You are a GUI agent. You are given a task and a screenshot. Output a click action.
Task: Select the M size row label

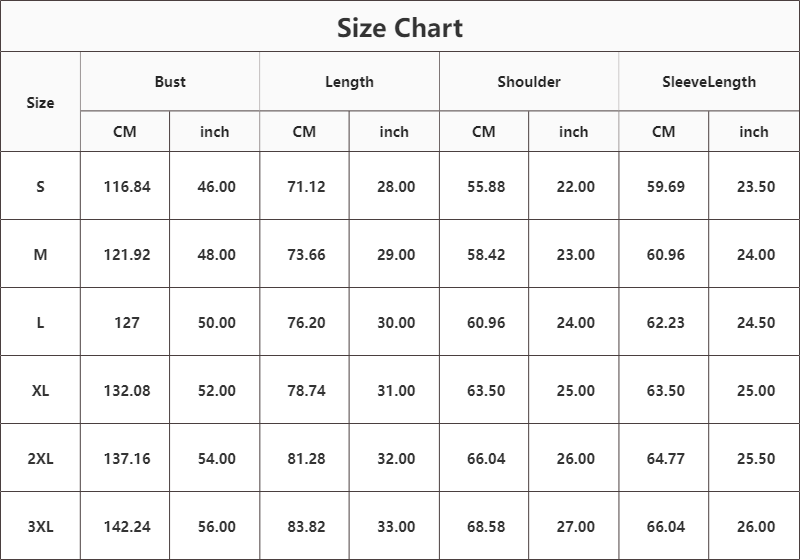(40, 255)
